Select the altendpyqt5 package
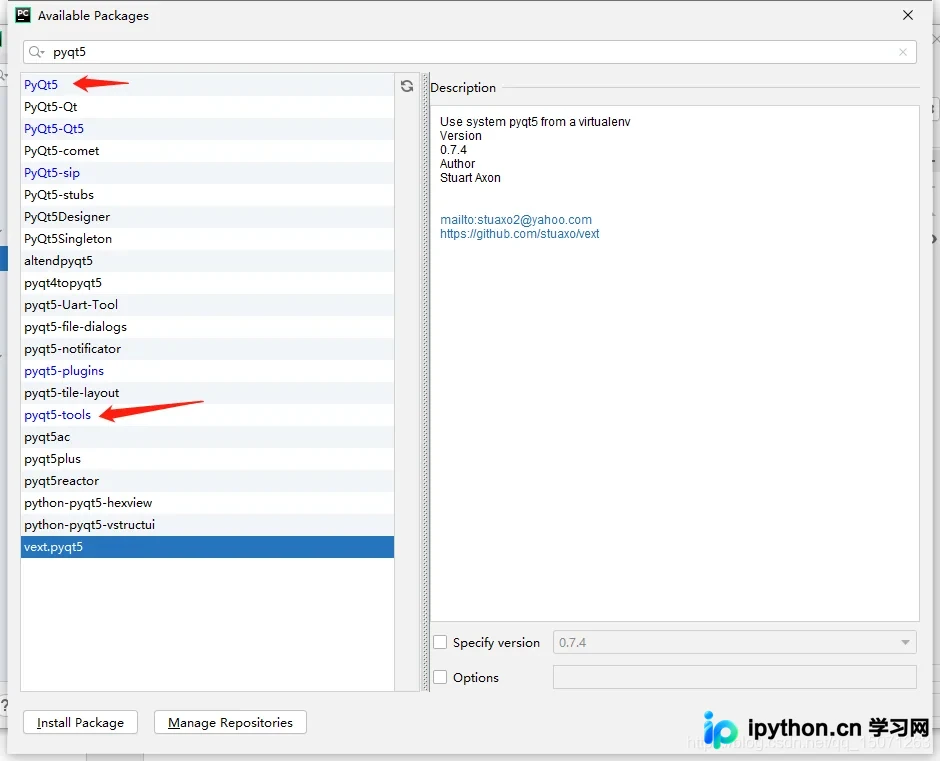 click(x=207, y=261)
